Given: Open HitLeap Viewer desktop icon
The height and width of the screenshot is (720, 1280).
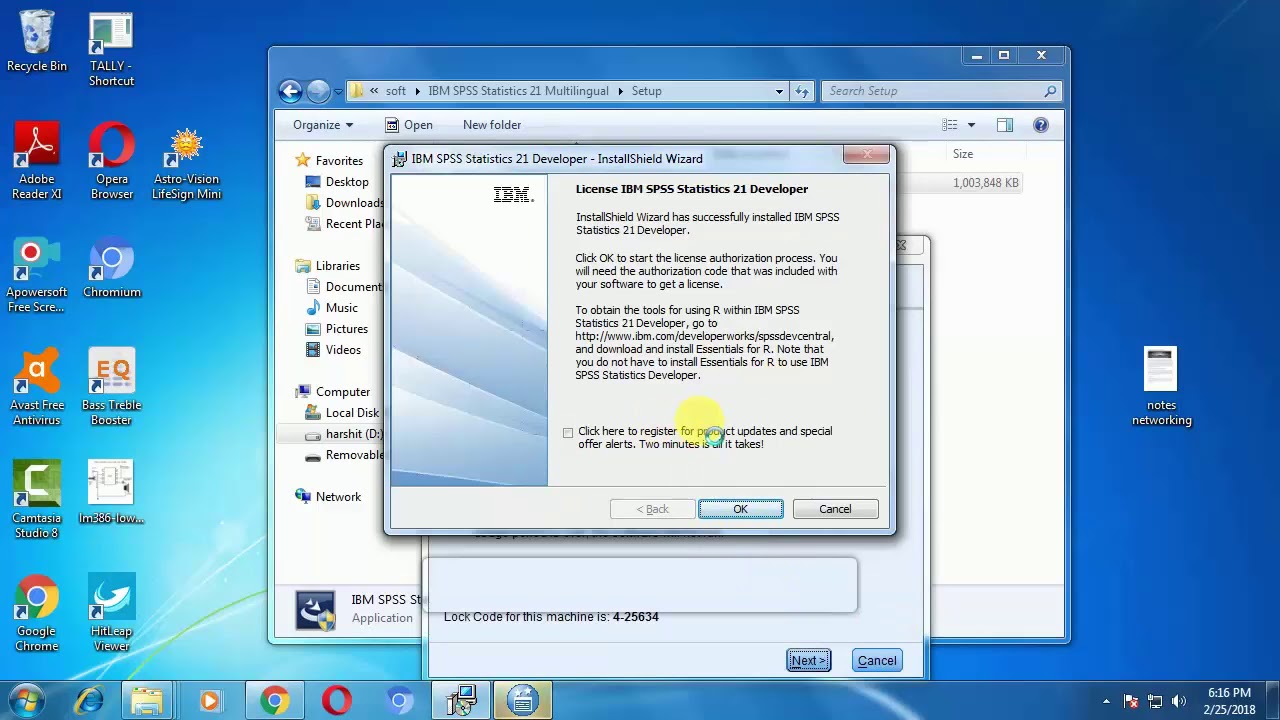Looking at the screenshot, I should [112, 613].
